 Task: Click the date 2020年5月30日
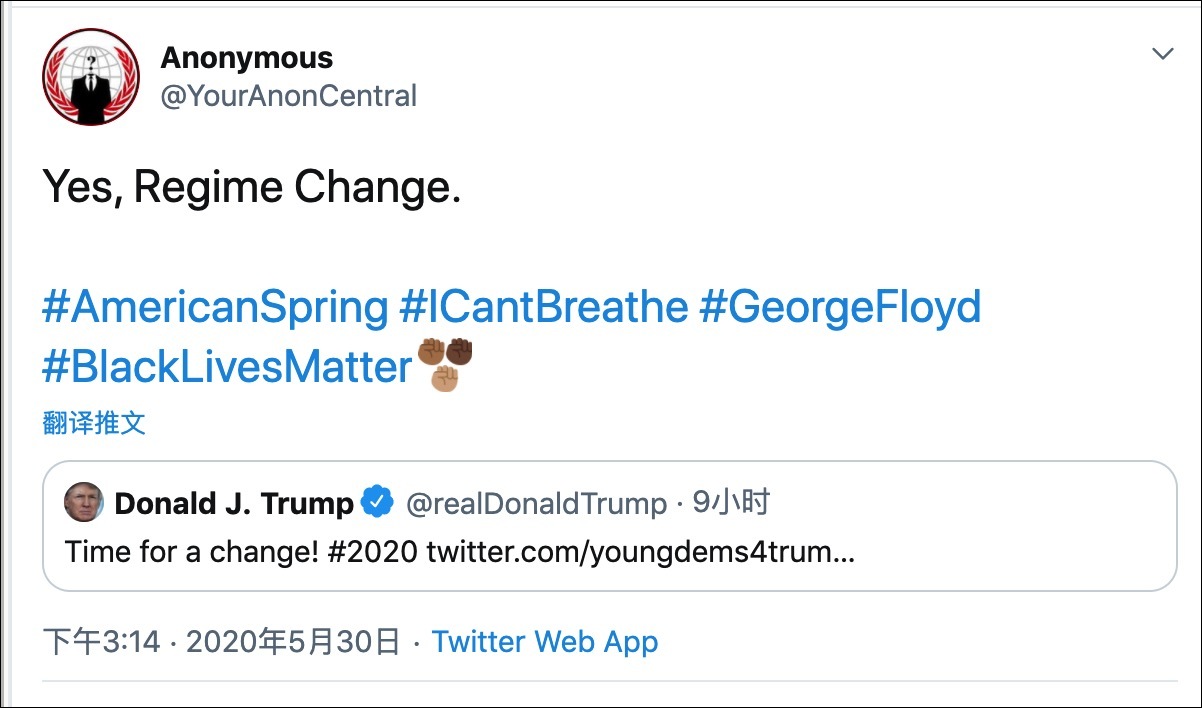pos(293,641)
